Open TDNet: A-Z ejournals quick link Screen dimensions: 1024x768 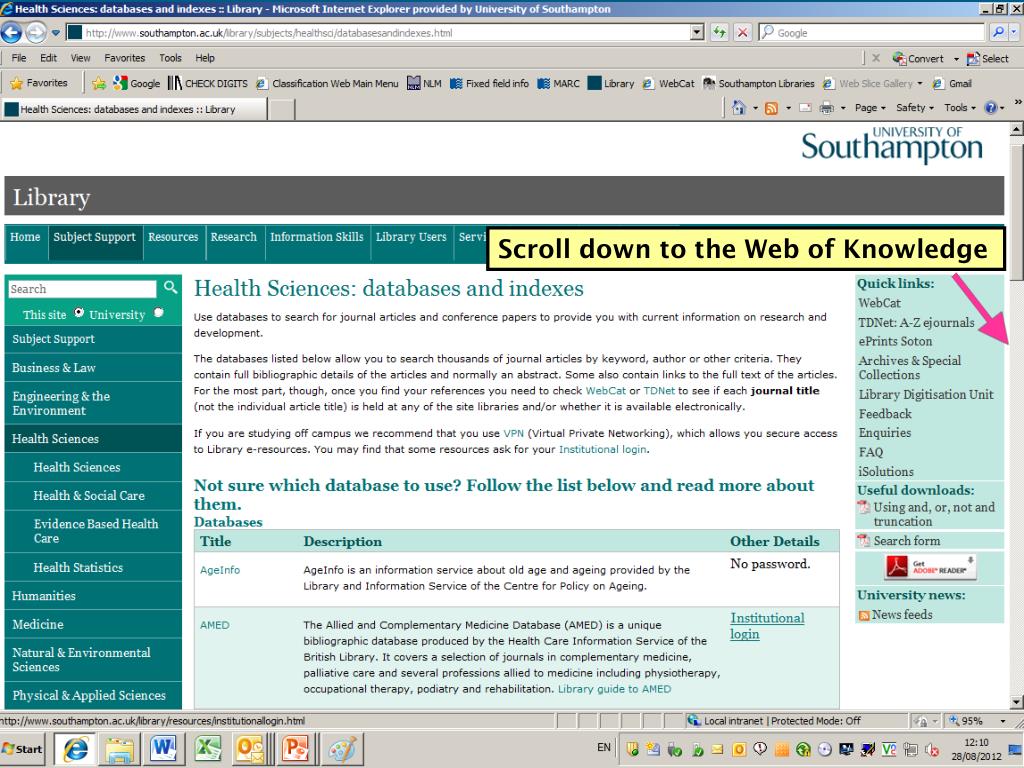(916, 322)
